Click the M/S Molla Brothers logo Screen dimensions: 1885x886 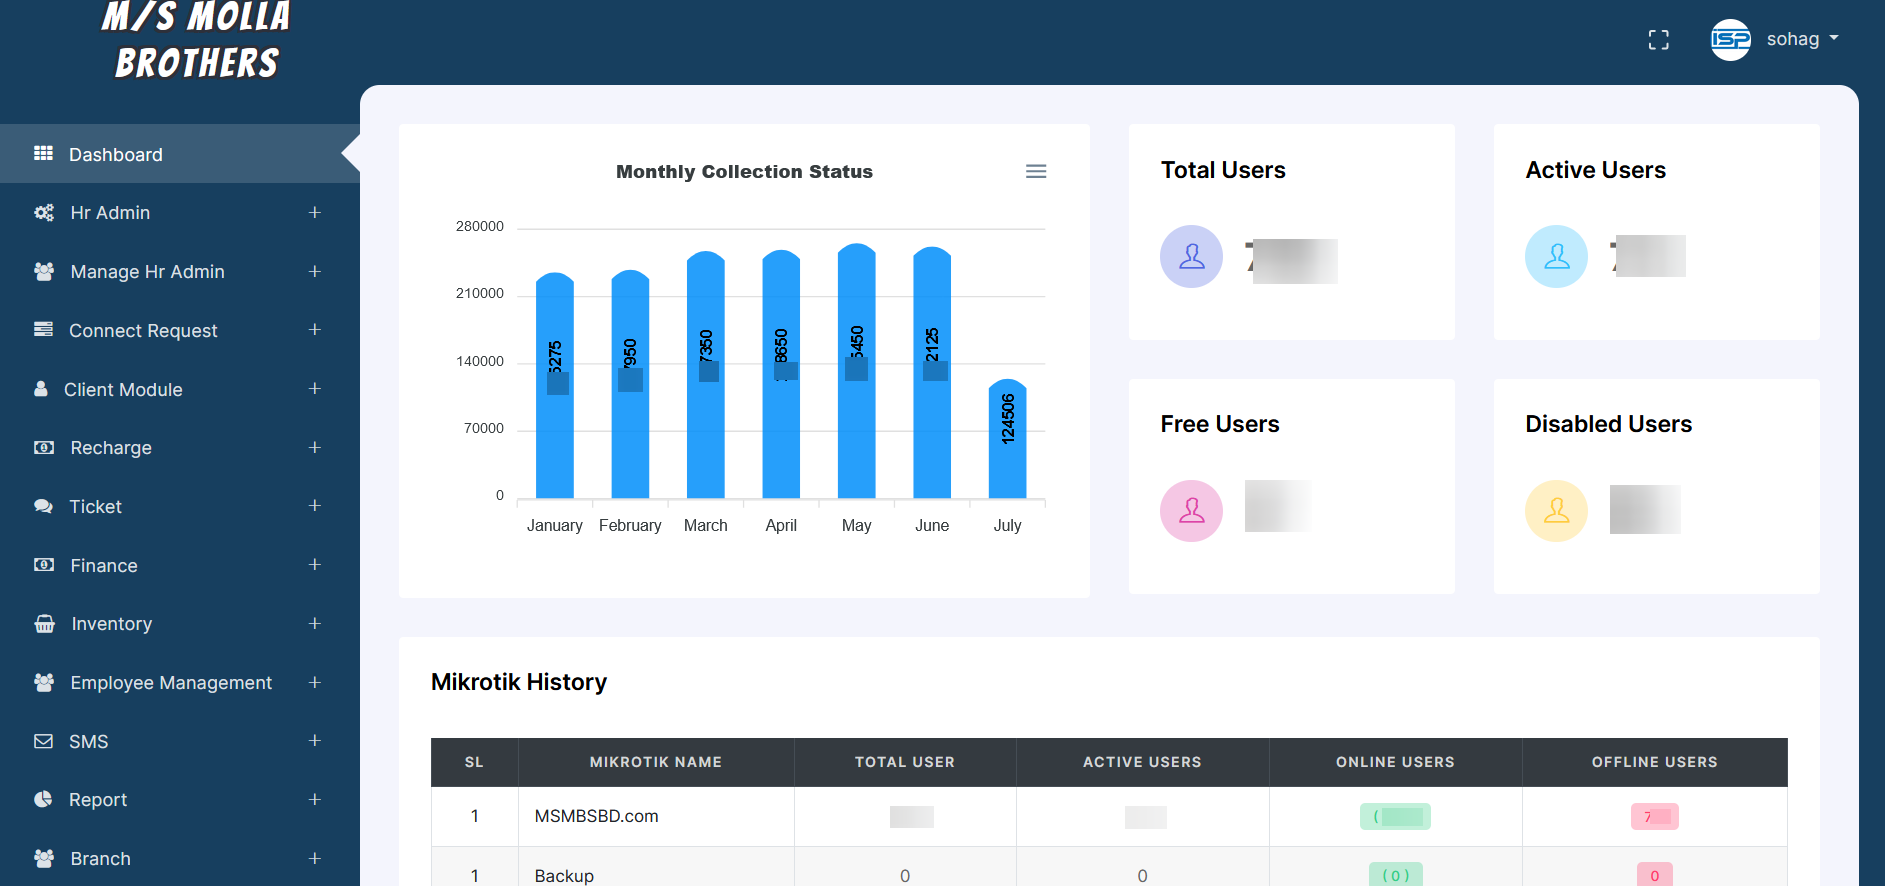(196, 40)
